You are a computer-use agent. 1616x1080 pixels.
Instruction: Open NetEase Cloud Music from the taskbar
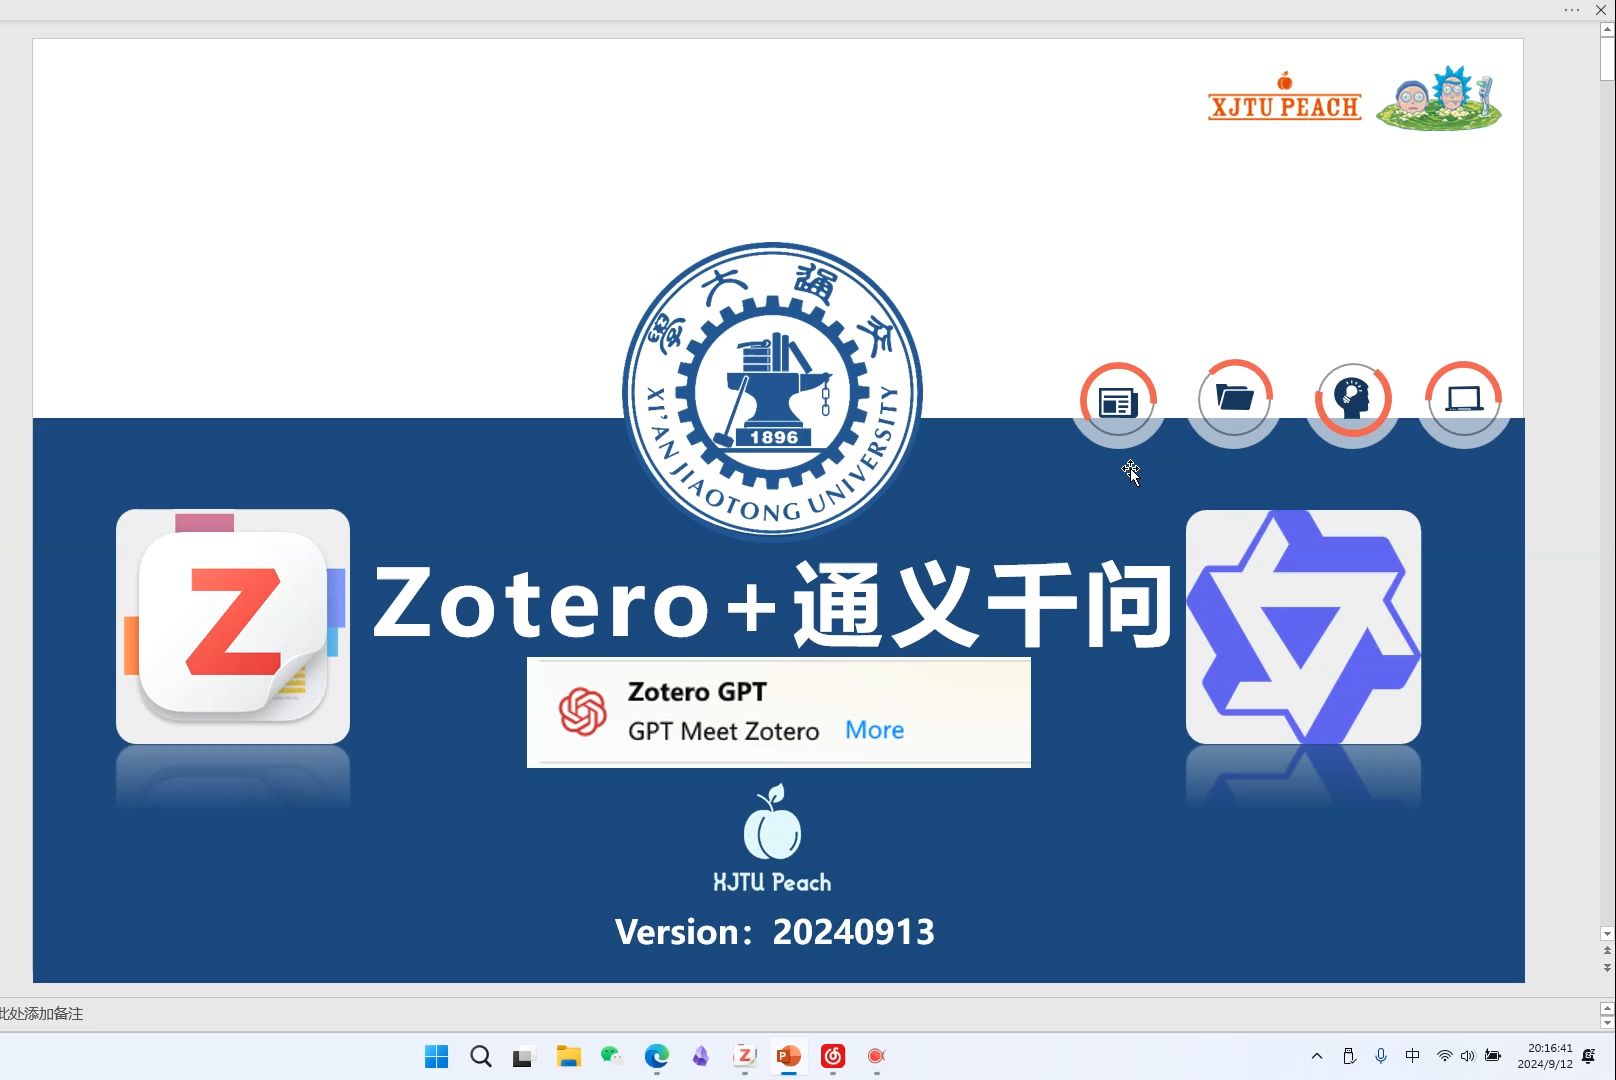(x=833, y=1056)
